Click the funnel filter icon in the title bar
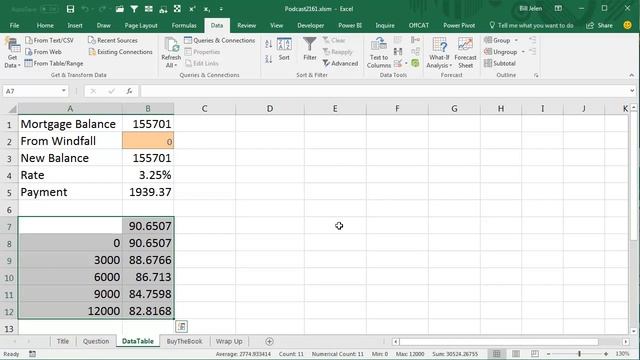Image resolution: width=640 pixels, height=360 pixels. (134, 9)
